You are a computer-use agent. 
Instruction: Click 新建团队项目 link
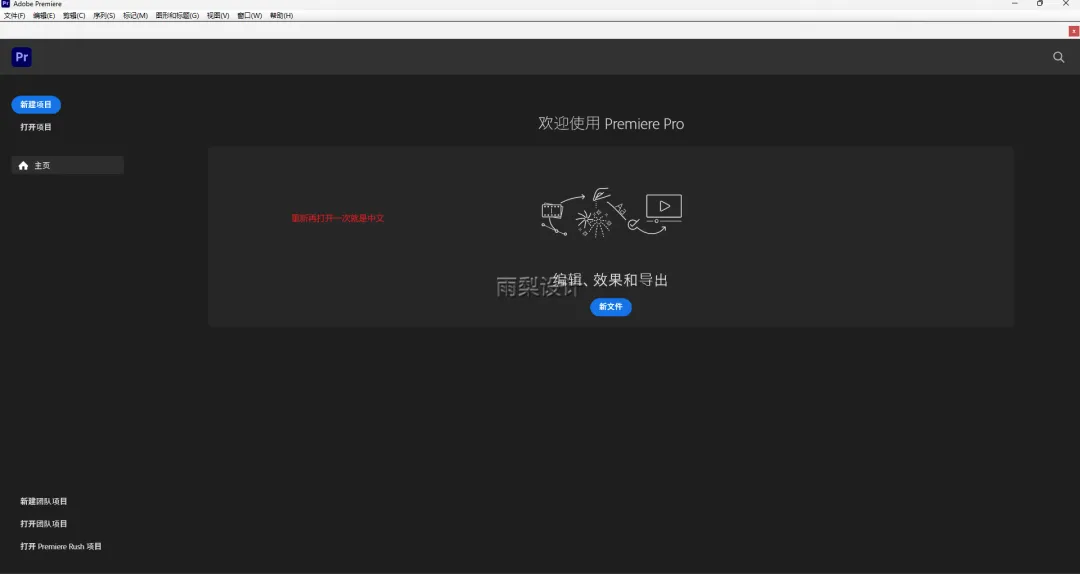tap(43, 502)
